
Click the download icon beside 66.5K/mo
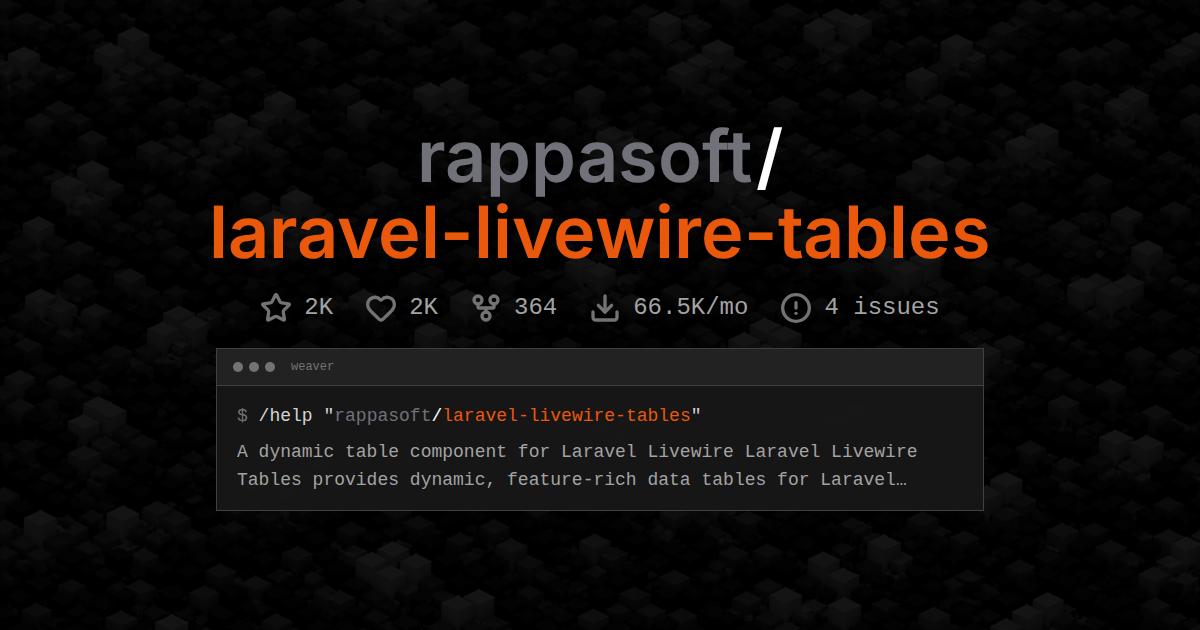point(605,307)
